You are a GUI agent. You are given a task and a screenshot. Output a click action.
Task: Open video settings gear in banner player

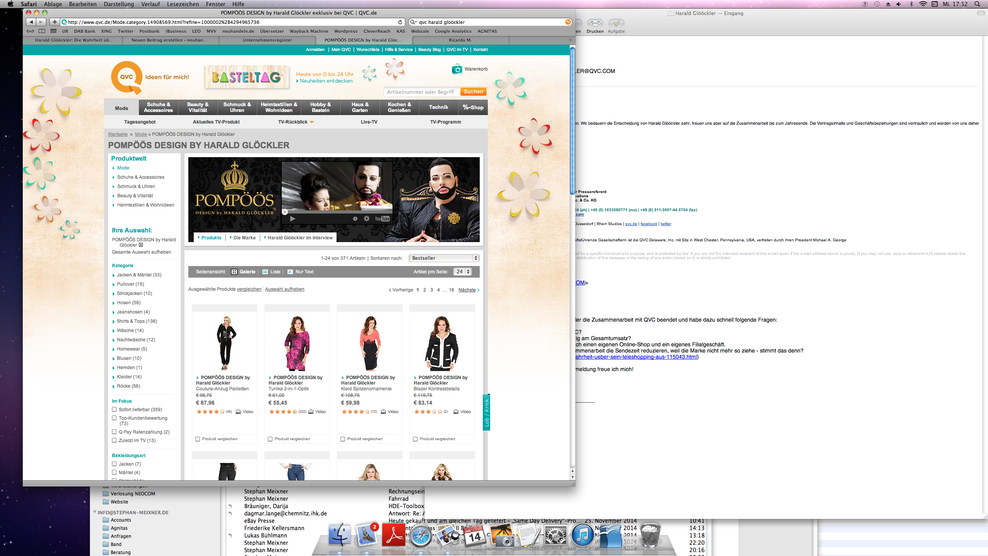coord(367,219)
